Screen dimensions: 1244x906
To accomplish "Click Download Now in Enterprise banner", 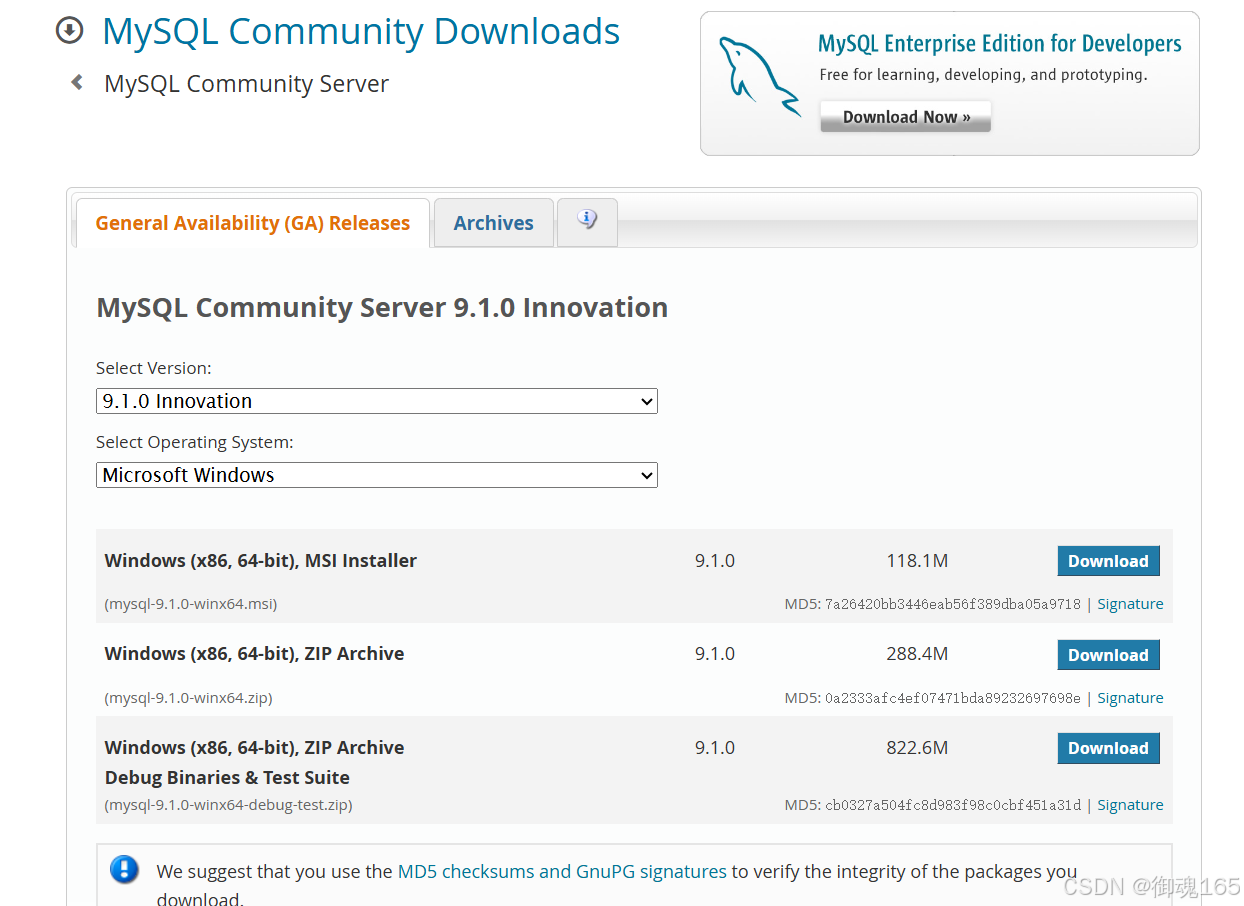I will pyautogui.click(x=906, y=117).
